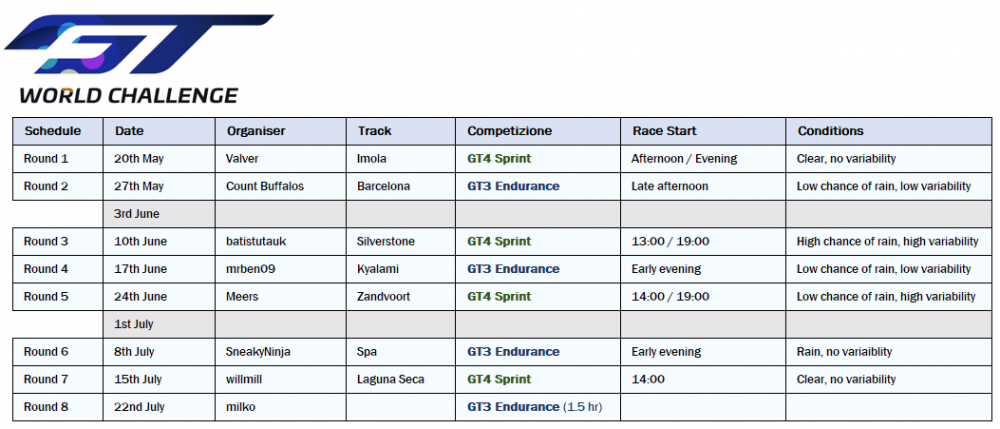
Task: Click the 14:00 / 19:00 race start
Action: 670,297
